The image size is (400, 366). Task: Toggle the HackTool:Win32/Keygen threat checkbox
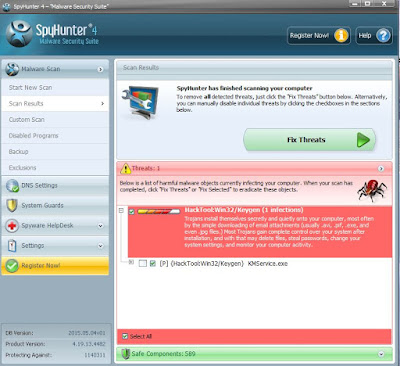point(132,211)
